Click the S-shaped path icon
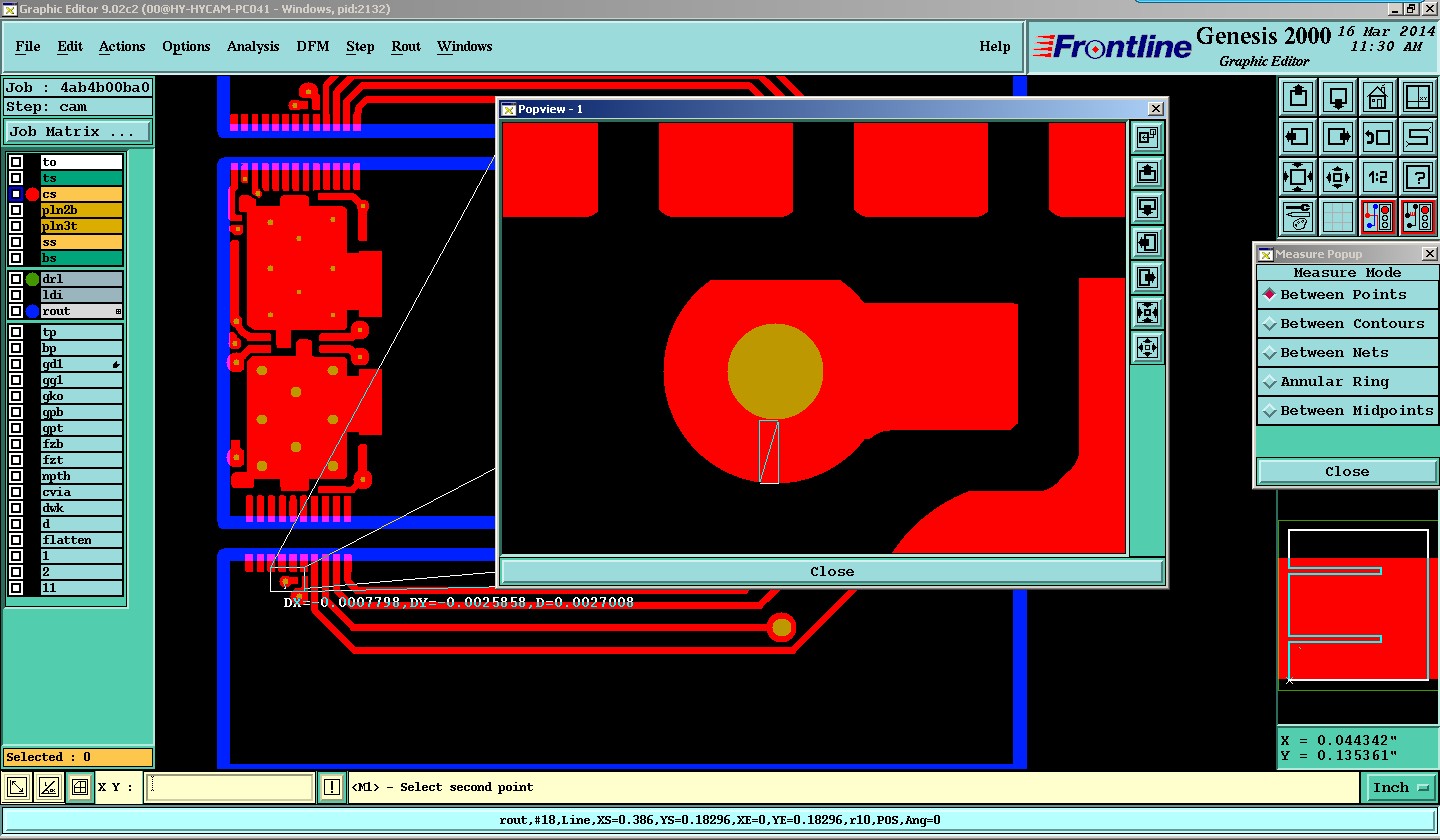Image resolution: width=1440 pixels, height=840 pixels. coord(1418,137)
